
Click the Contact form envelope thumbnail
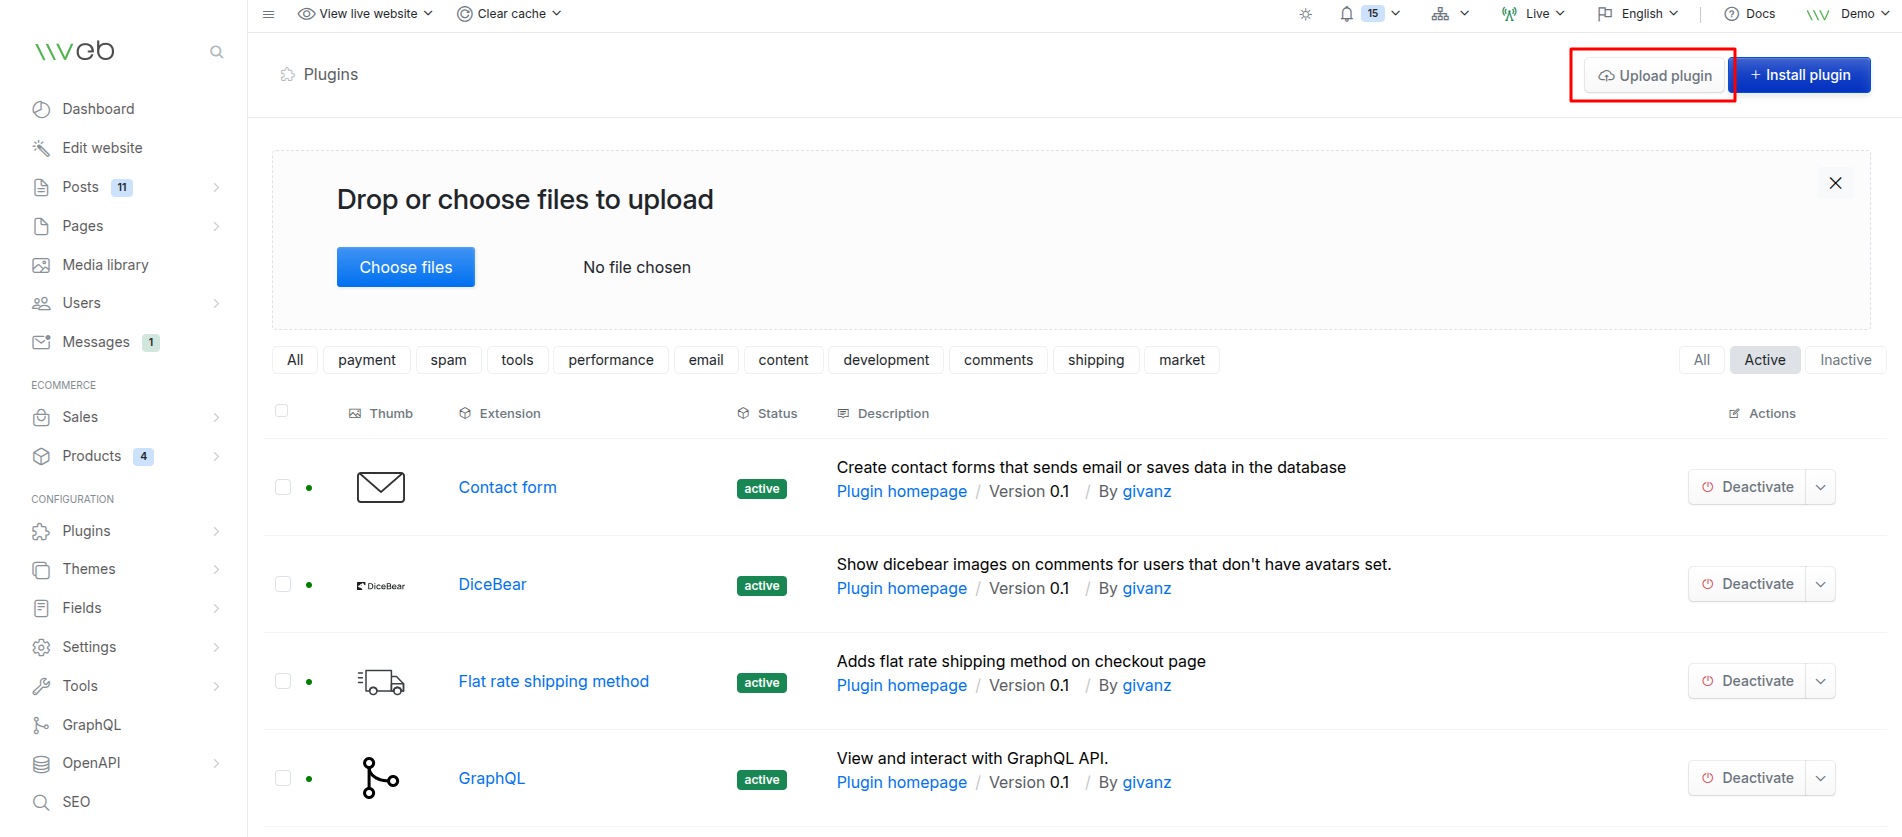pos(380,488)
